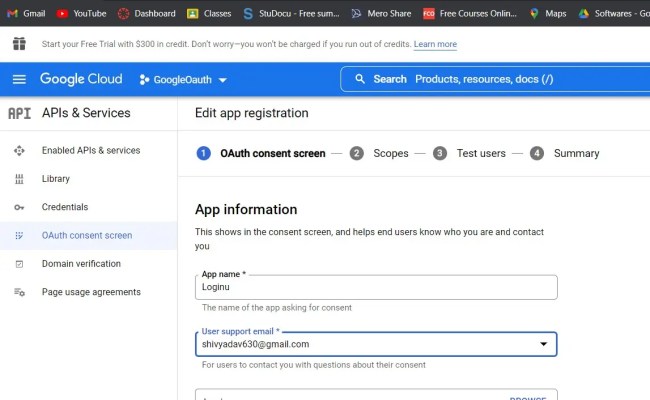Click the Enabled APIs & services icon
The width and height of the screenshot is (650, 400).
click(x=19, y=150)
